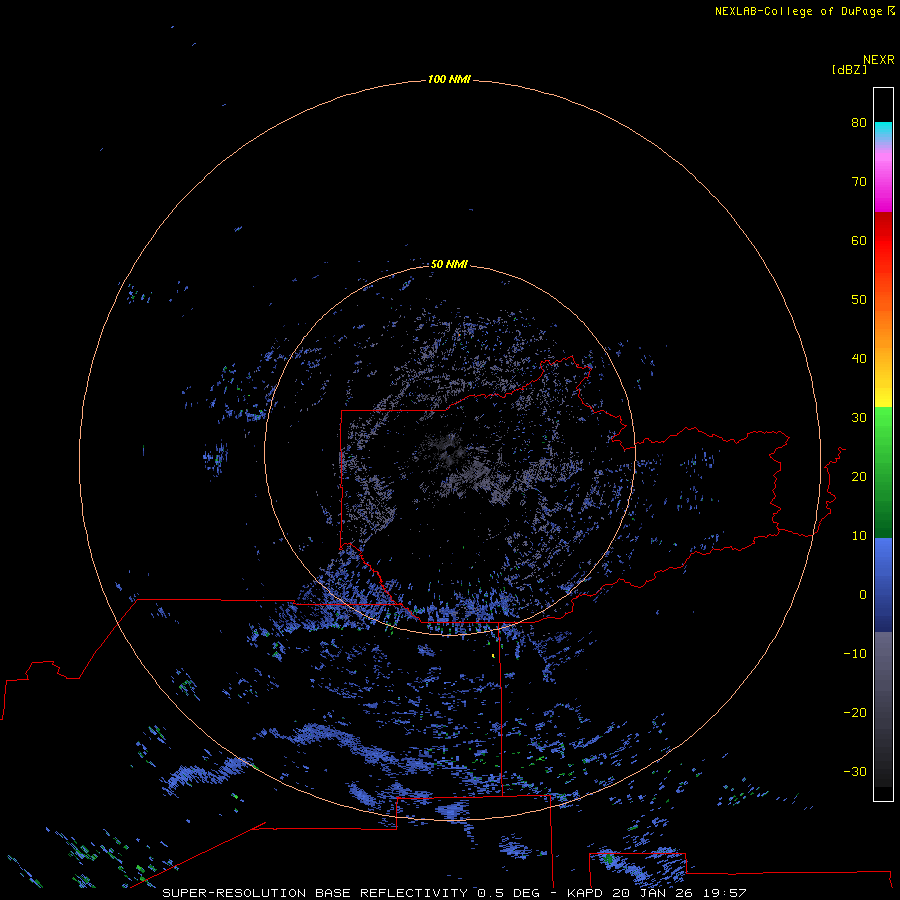Click the yellow band of the color bar
This screenshot has width=900, height=900.
(883, 396)
